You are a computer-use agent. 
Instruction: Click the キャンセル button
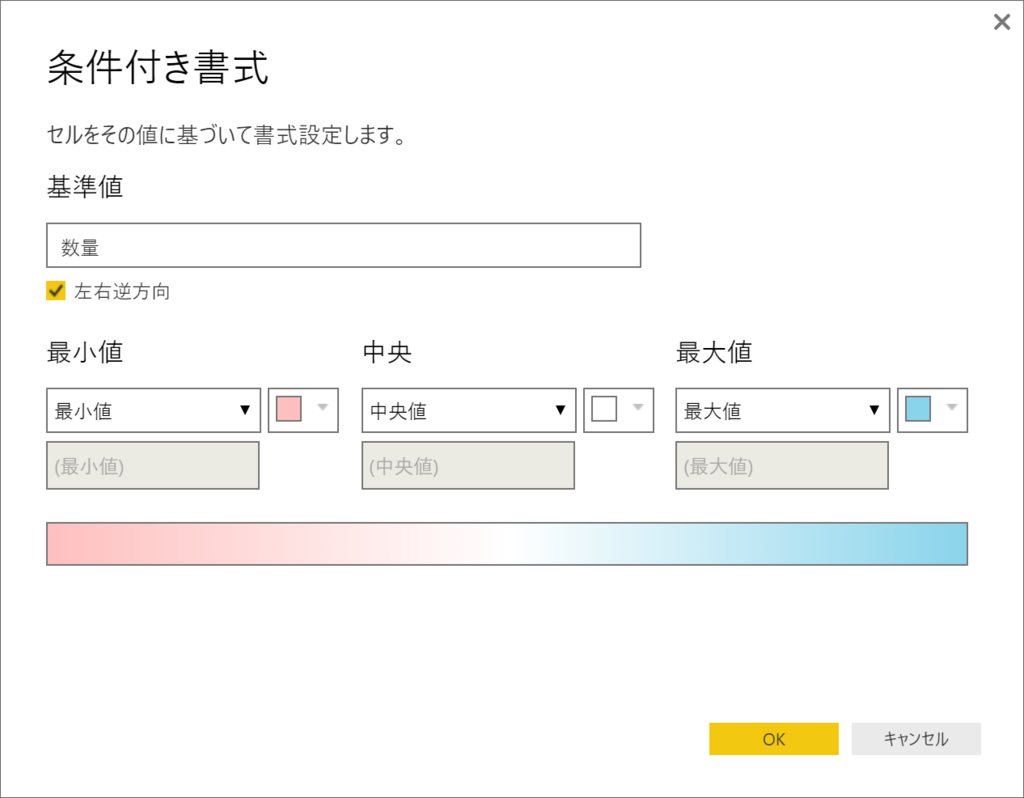(916, 739)
